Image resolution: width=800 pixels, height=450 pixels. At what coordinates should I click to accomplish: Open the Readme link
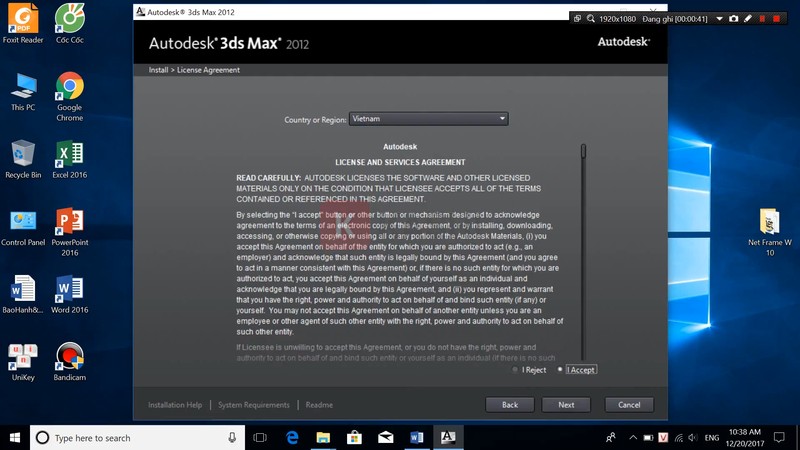(319, 405)
